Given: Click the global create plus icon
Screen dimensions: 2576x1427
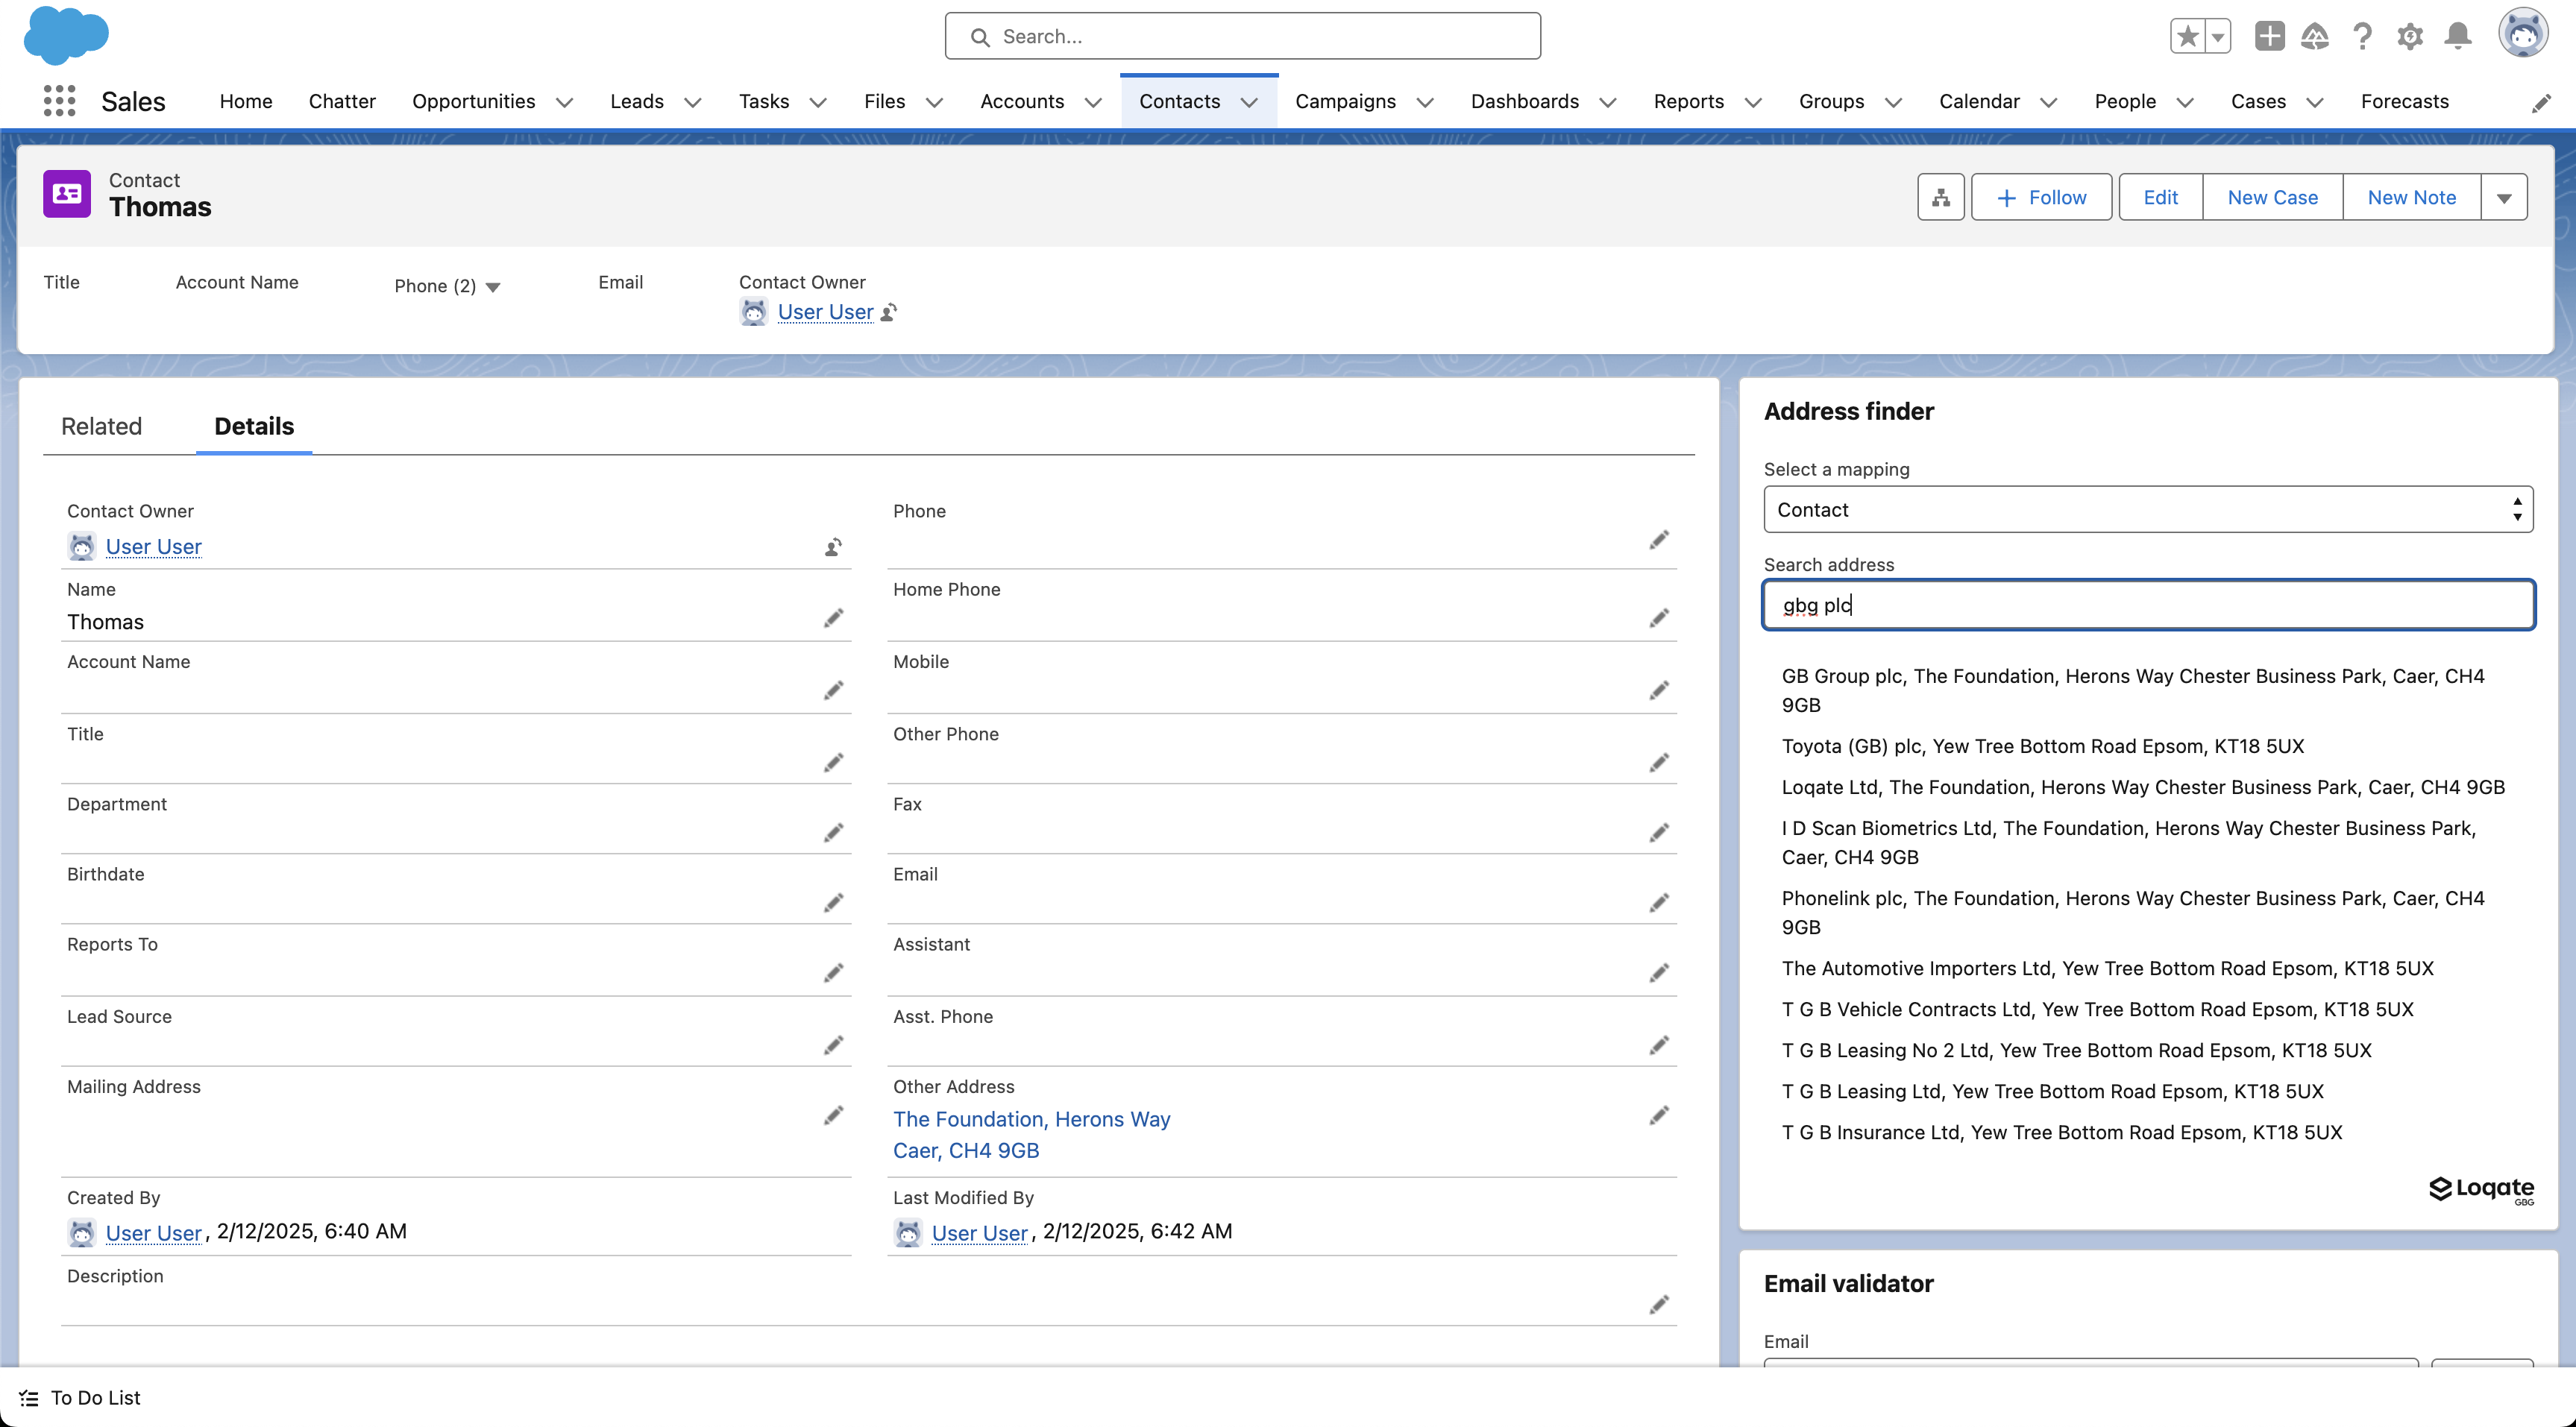Looking at the screenshot, I should pyautogui.click(x=2269, y=37).
